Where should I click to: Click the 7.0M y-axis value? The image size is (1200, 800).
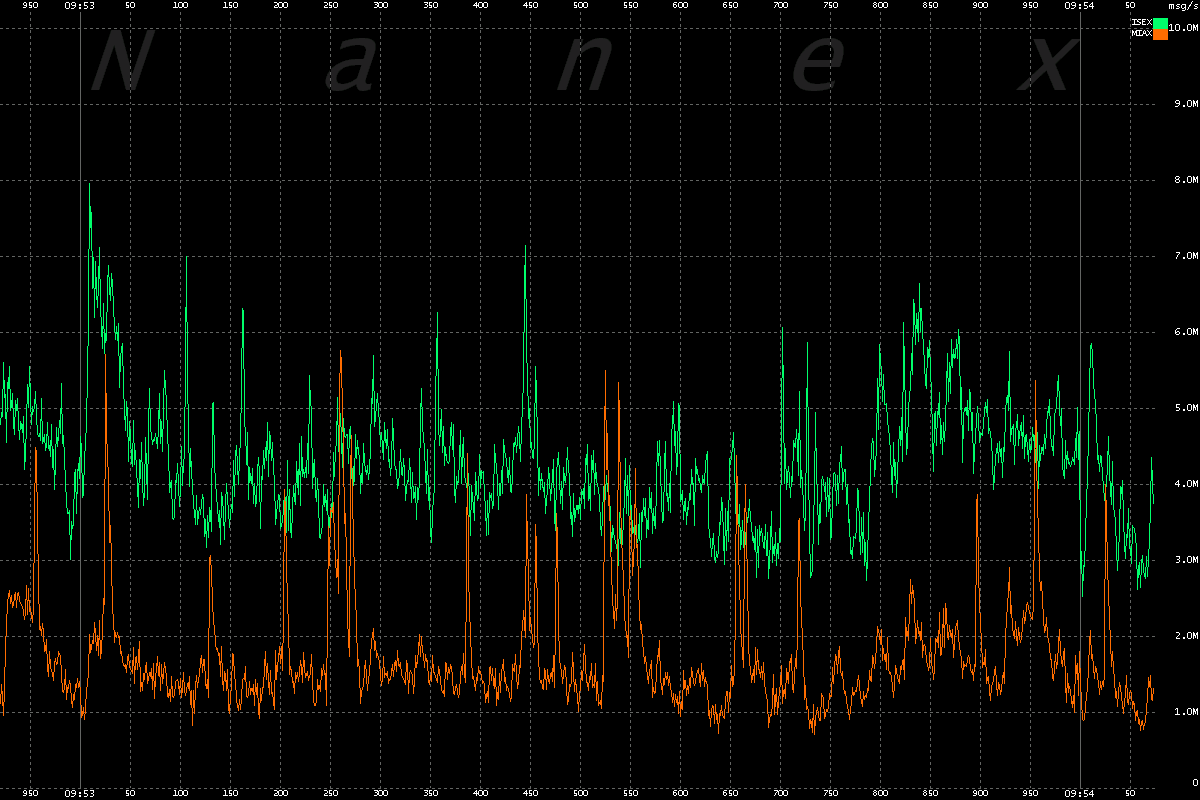[1186, 256]
